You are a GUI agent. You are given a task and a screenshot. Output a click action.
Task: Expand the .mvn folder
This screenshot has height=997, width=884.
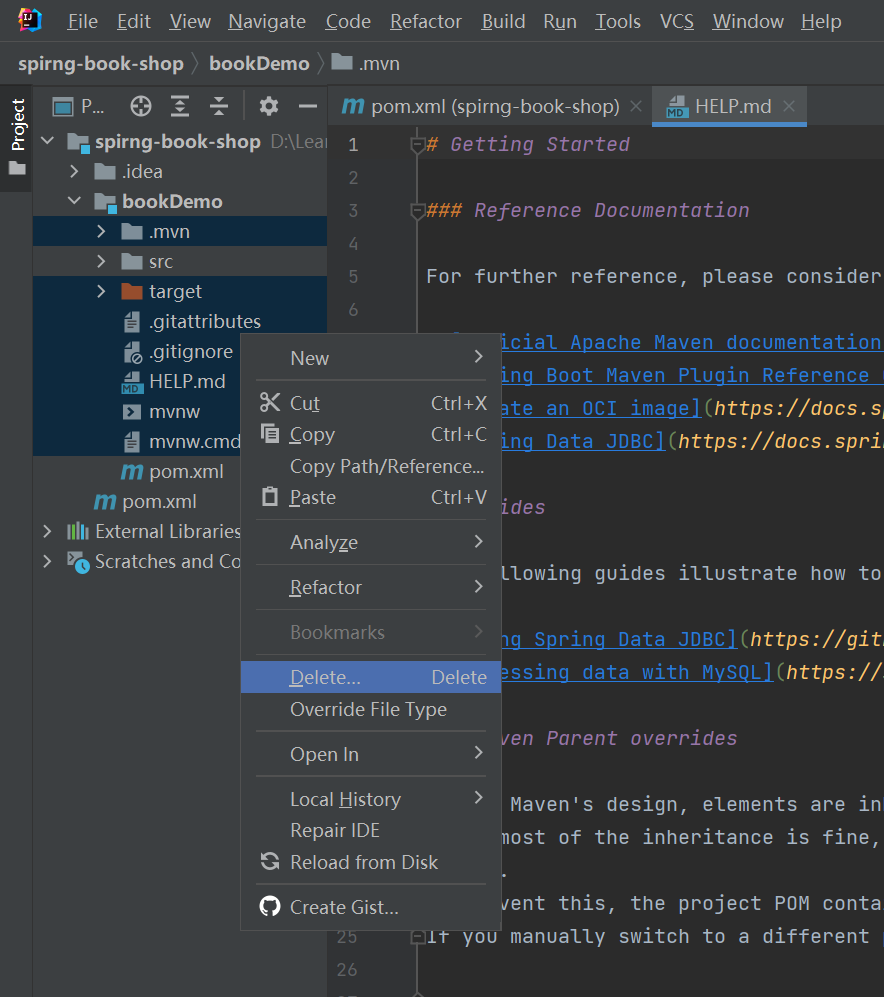(101, 231)
